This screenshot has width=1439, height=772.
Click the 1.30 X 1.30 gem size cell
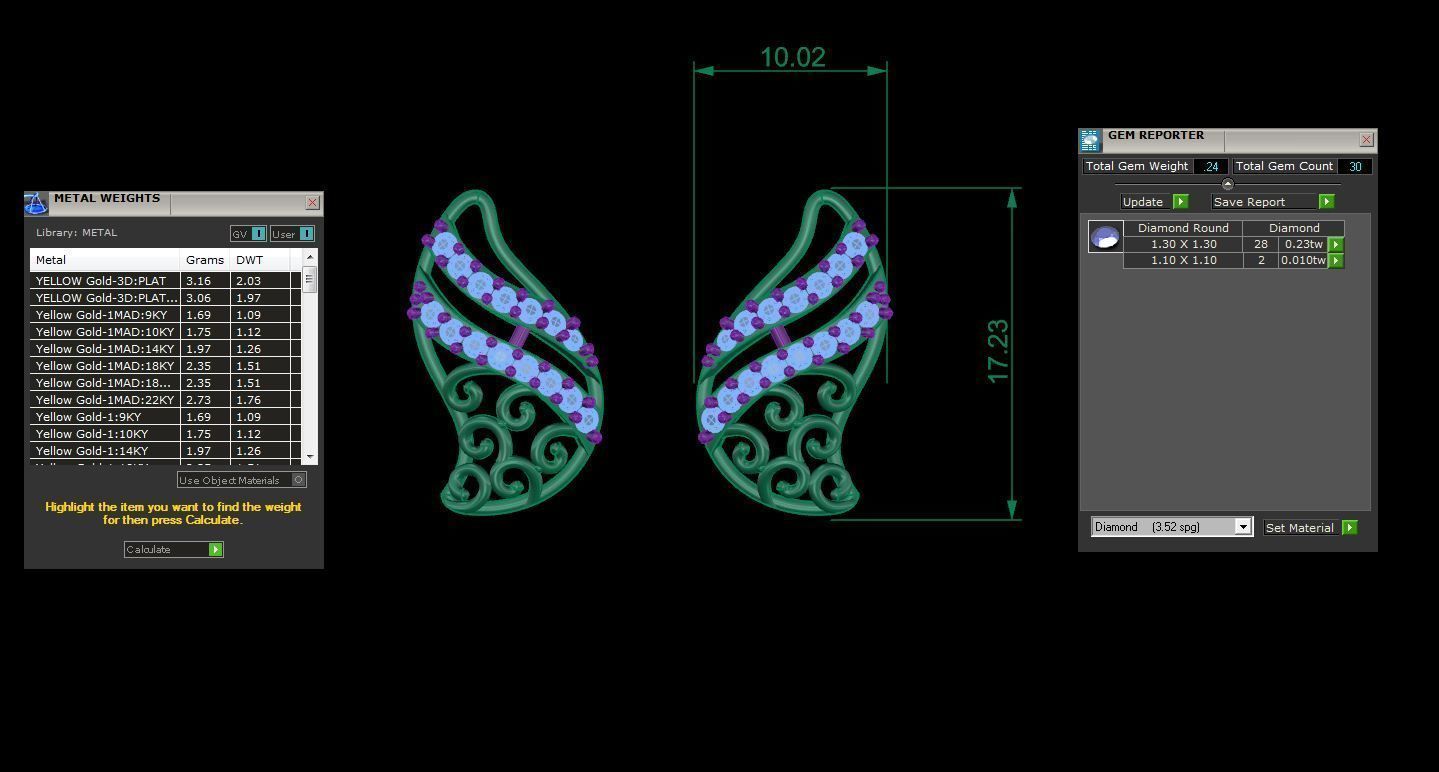click(1183, 244)
